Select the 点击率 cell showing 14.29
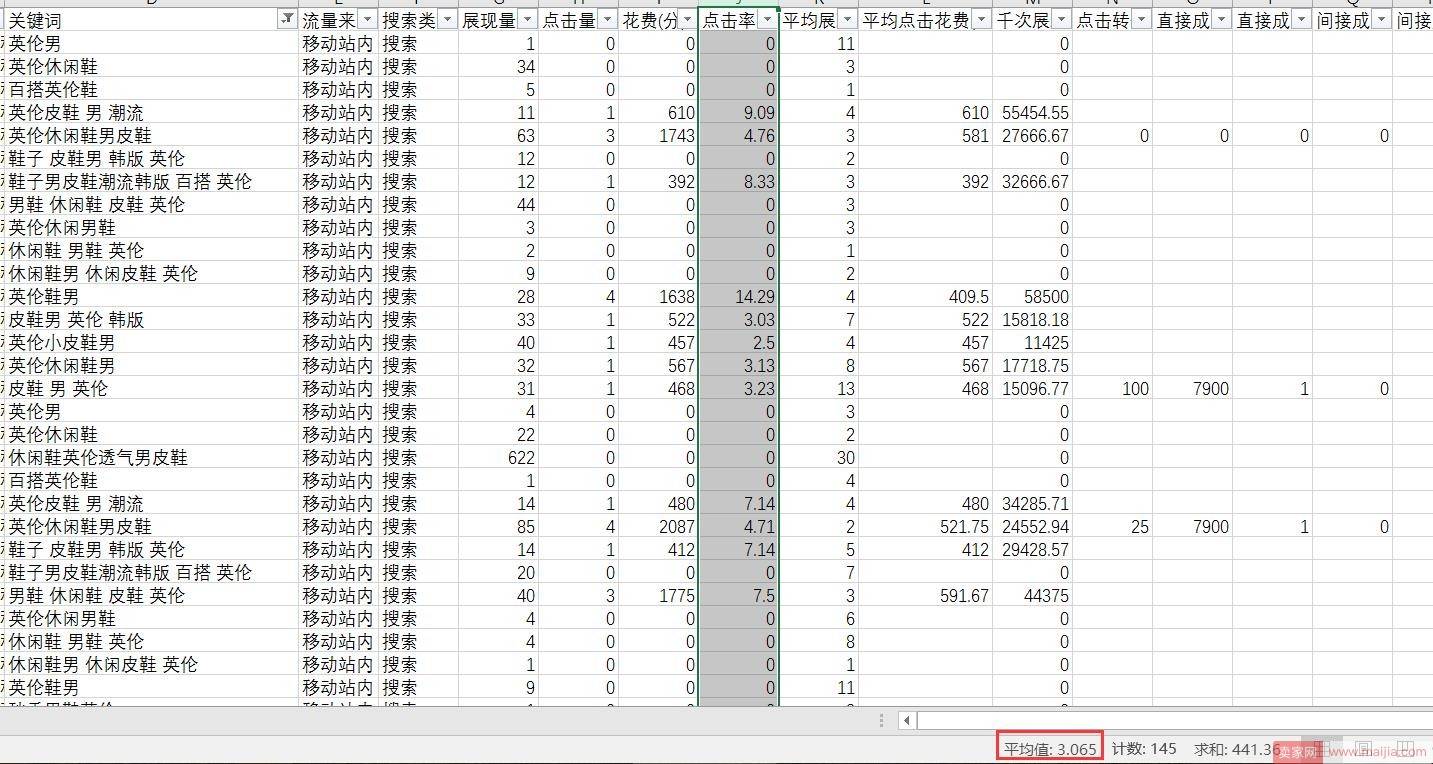Image resolution: width=1433 pixels, height=764 pixels. 738,296
